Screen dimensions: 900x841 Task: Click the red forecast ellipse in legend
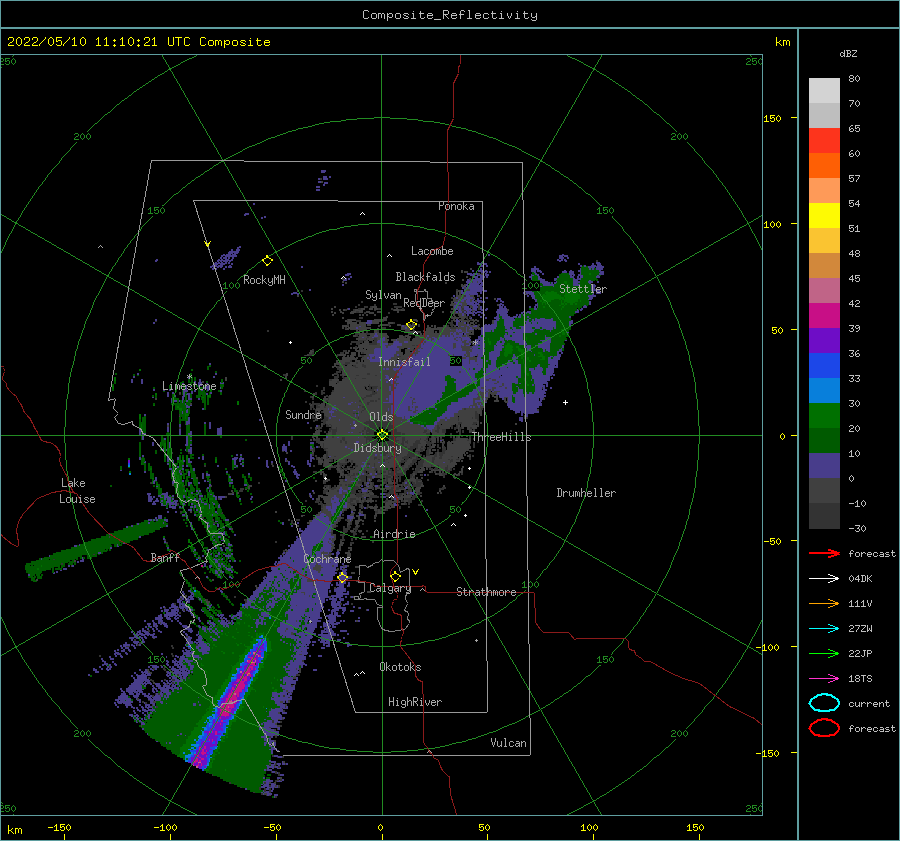tap(824, 728)
